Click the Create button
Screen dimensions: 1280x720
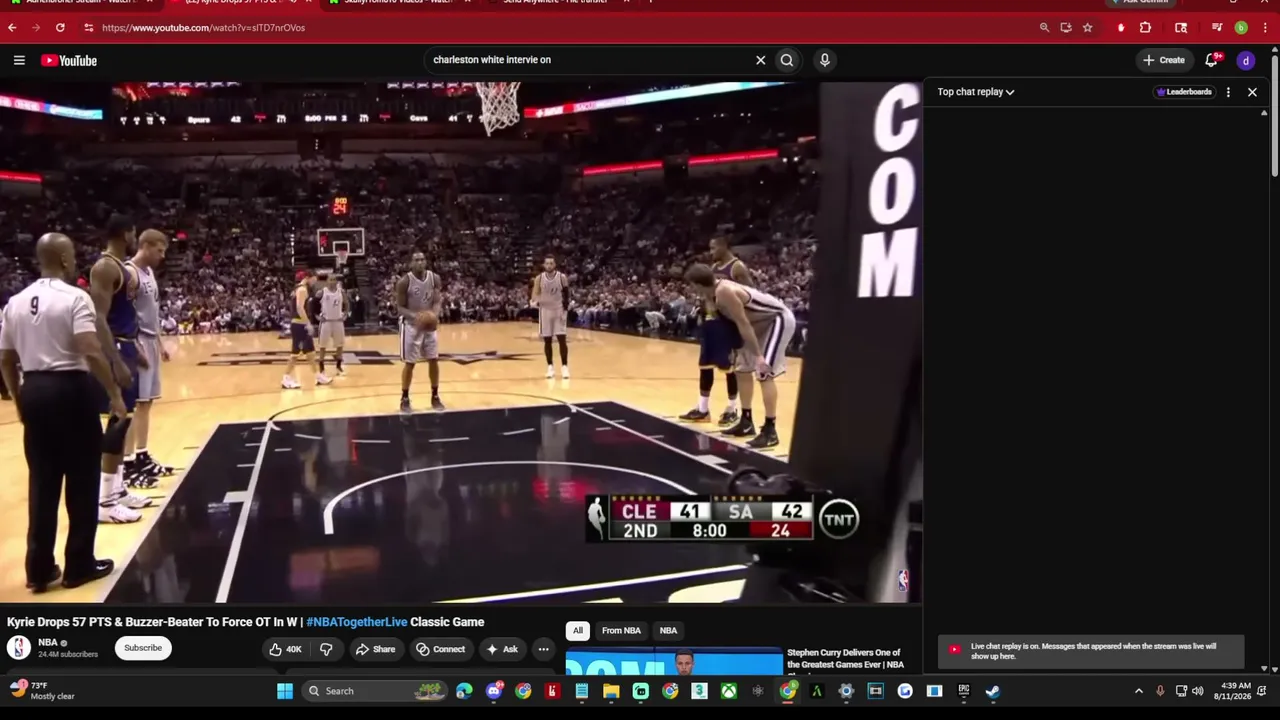click(x=1165, y=60)
